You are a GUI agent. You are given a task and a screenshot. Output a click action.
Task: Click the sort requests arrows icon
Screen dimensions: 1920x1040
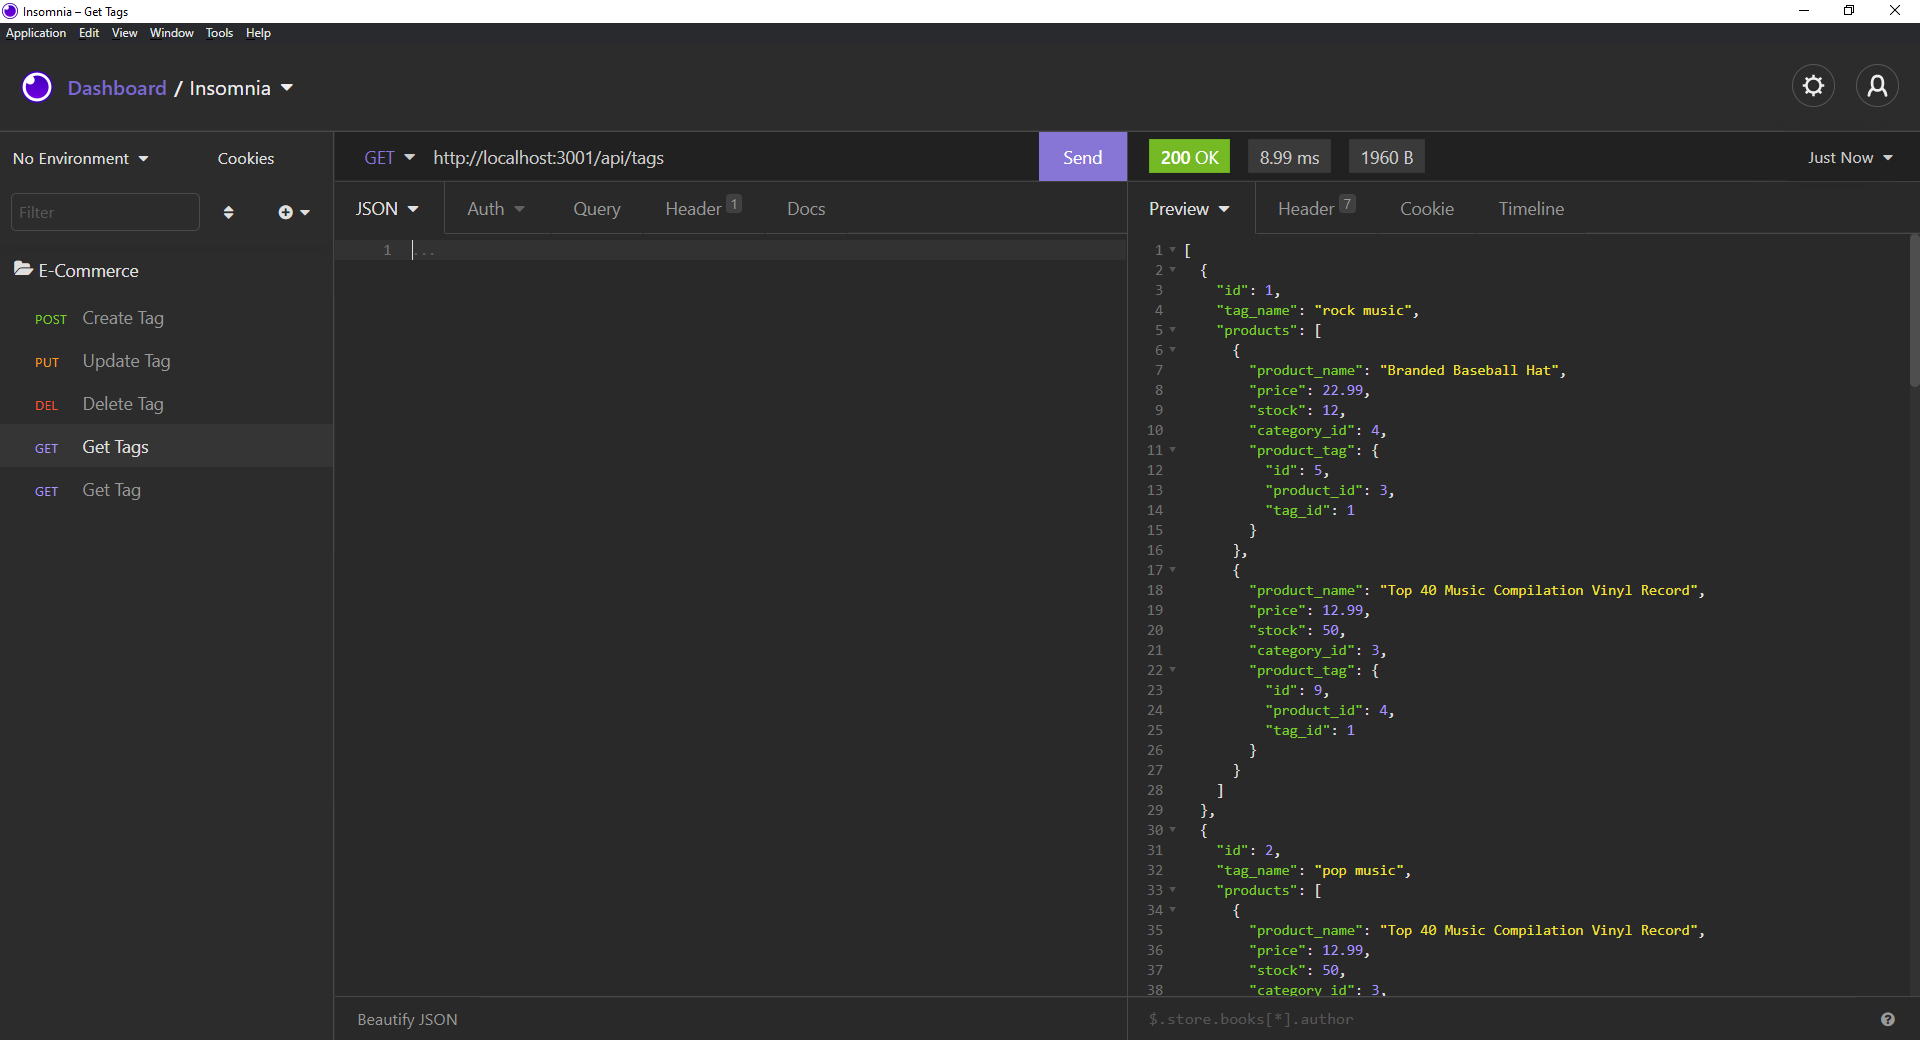[228, 212]
